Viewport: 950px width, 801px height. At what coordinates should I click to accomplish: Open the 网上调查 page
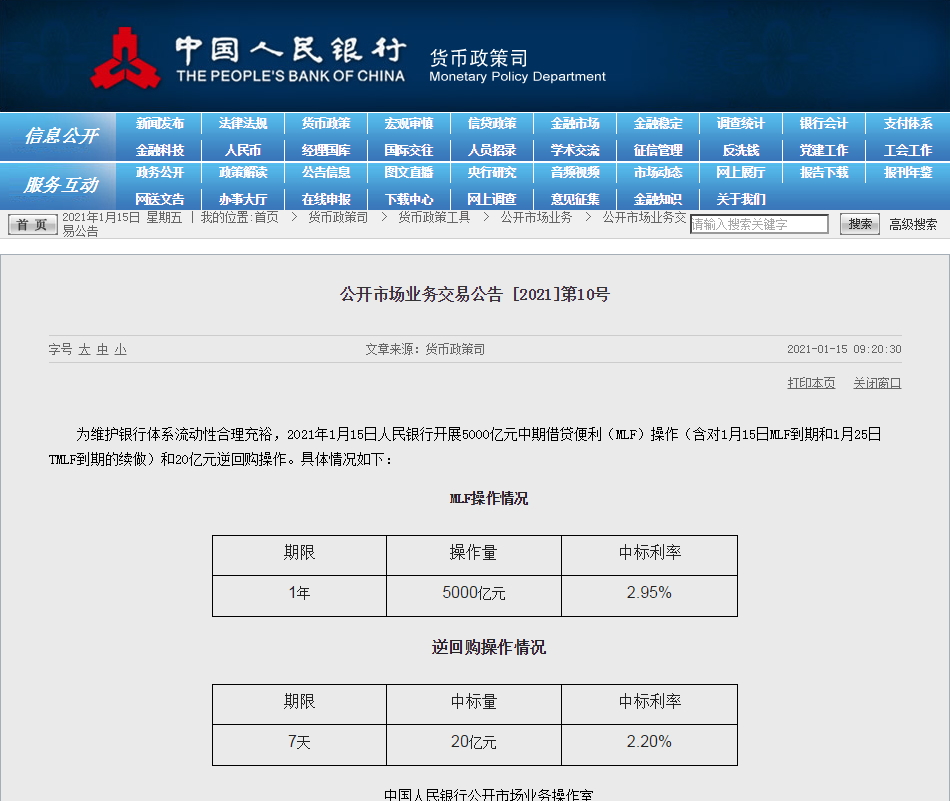coord(492,199)
